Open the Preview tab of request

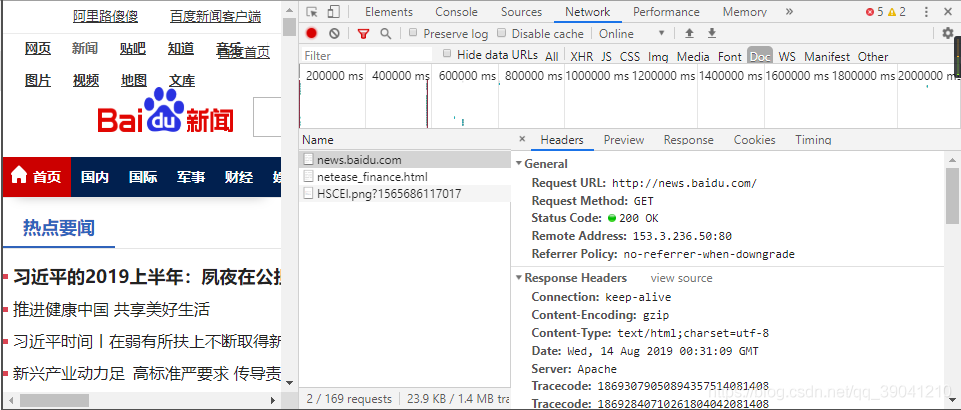tap(623, 140)
